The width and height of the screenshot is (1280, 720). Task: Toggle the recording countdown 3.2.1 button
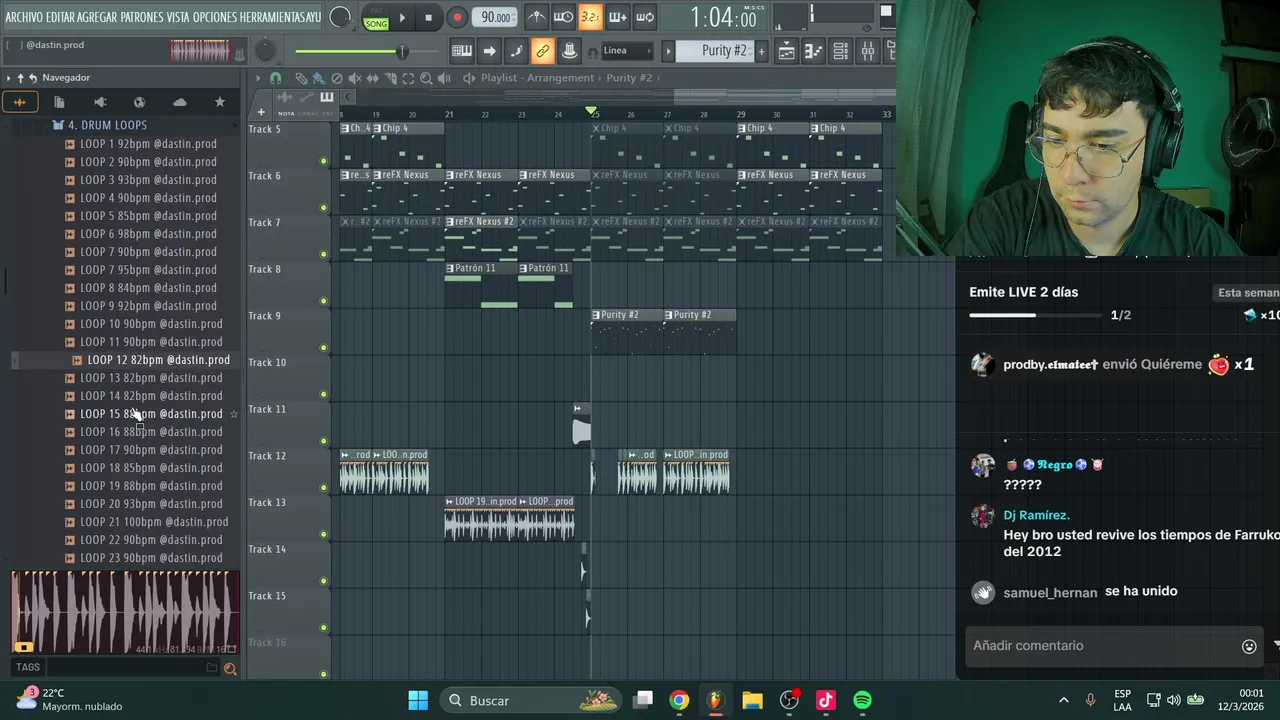pos(590,17)
